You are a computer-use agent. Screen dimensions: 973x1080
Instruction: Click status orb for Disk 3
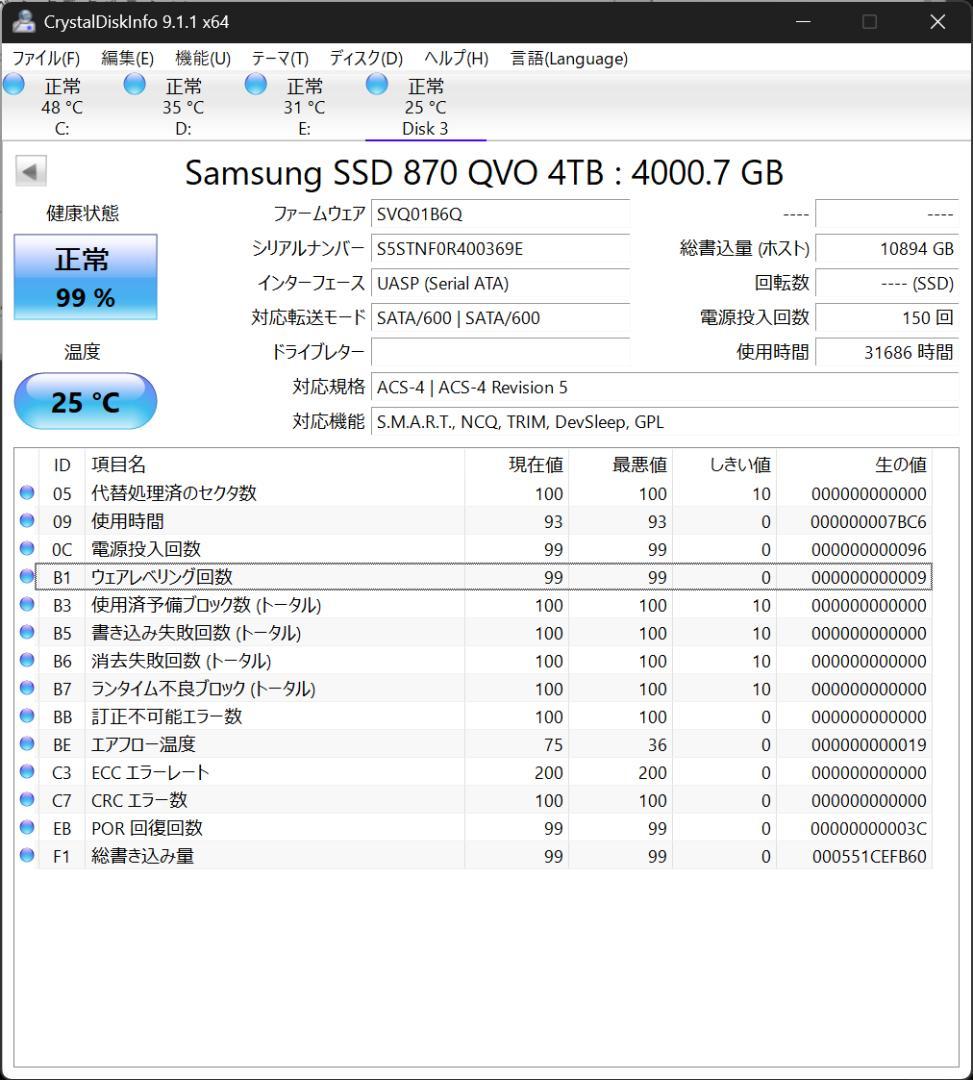(377, 84)
